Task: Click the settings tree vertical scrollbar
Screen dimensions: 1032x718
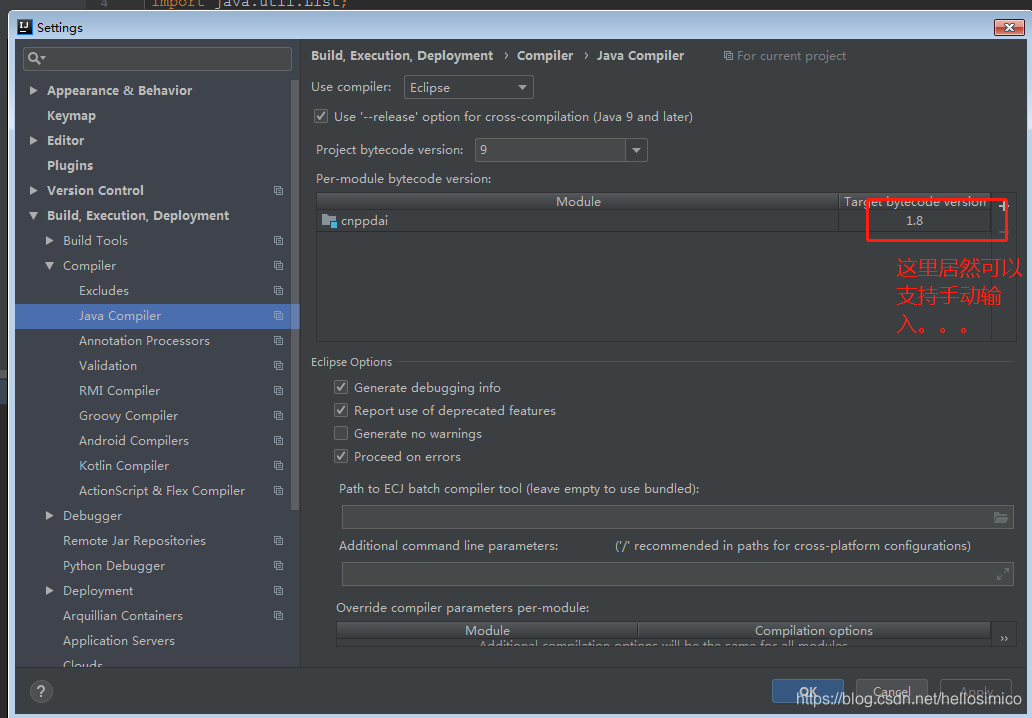Action: coord(295,296)
